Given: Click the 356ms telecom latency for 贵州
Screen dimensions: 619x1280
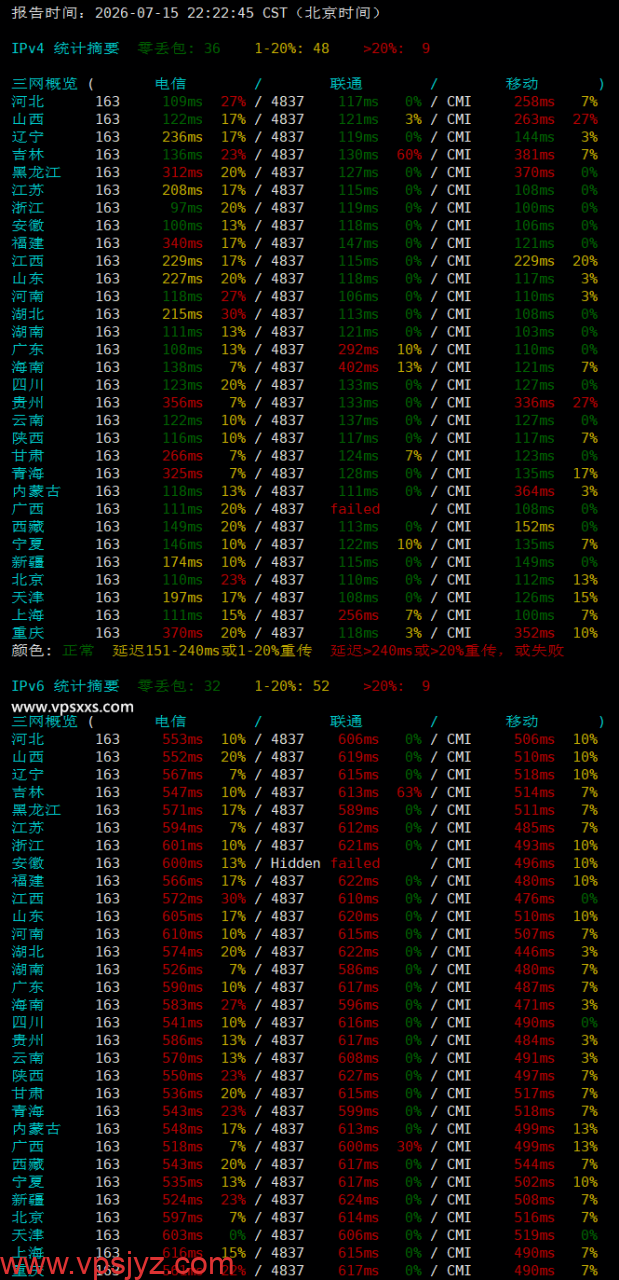Looking at the screenshot, I should point(182,403).
